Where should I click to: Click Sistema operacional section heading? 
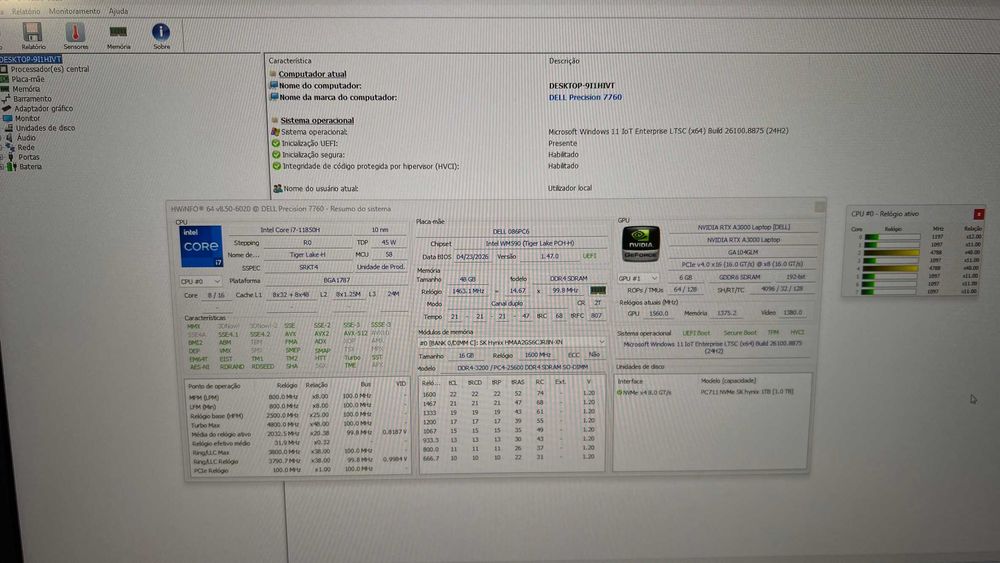coord(317,121)
